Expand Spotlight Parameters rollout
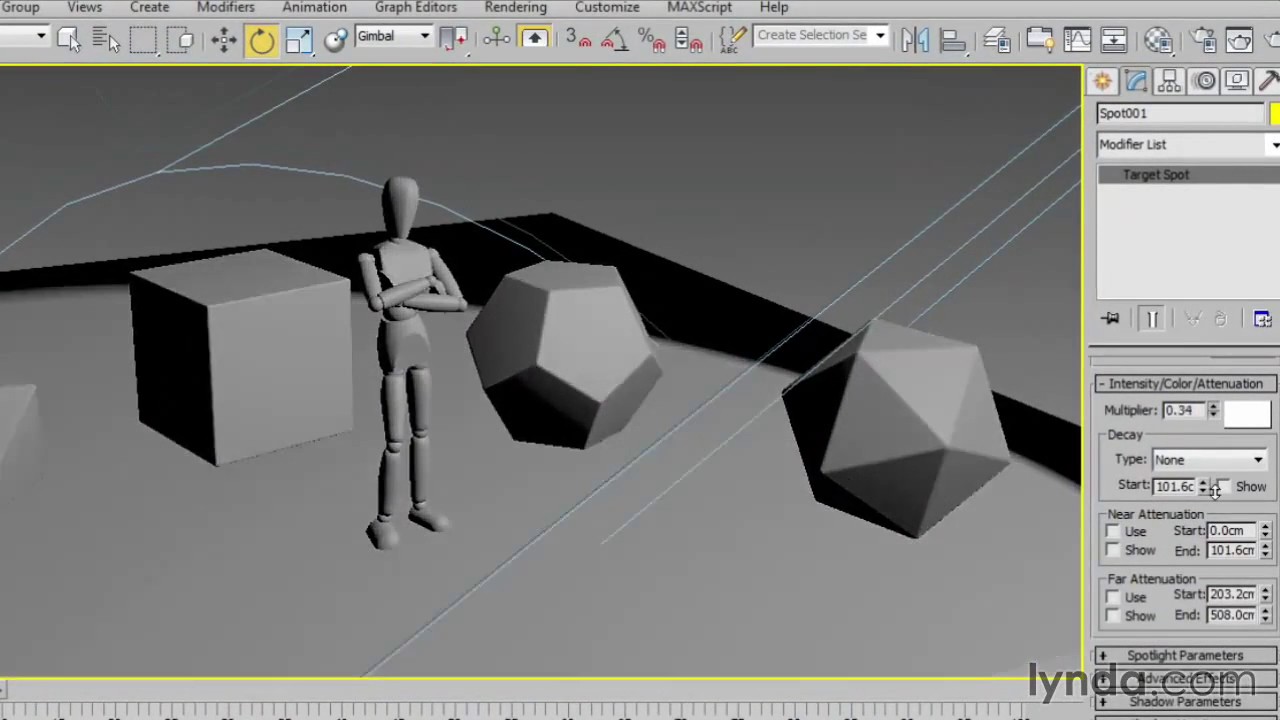 click(1186, 656)
